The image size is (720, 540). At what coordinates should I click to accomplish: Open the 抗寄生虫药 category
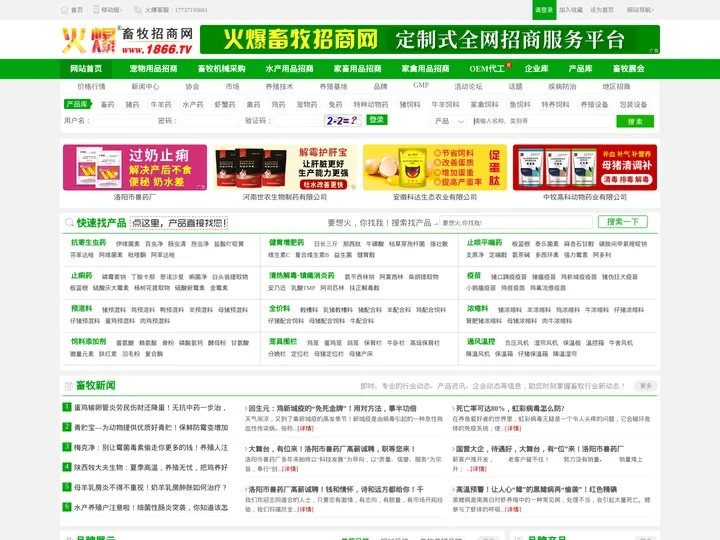88,242
